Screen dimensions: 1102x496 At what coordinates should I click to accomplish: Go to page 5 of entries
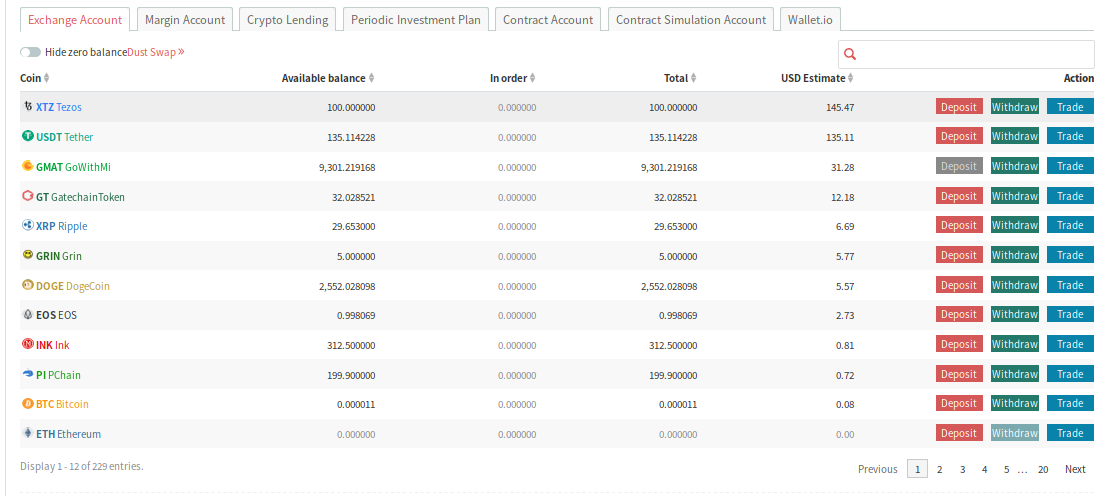1006,469
